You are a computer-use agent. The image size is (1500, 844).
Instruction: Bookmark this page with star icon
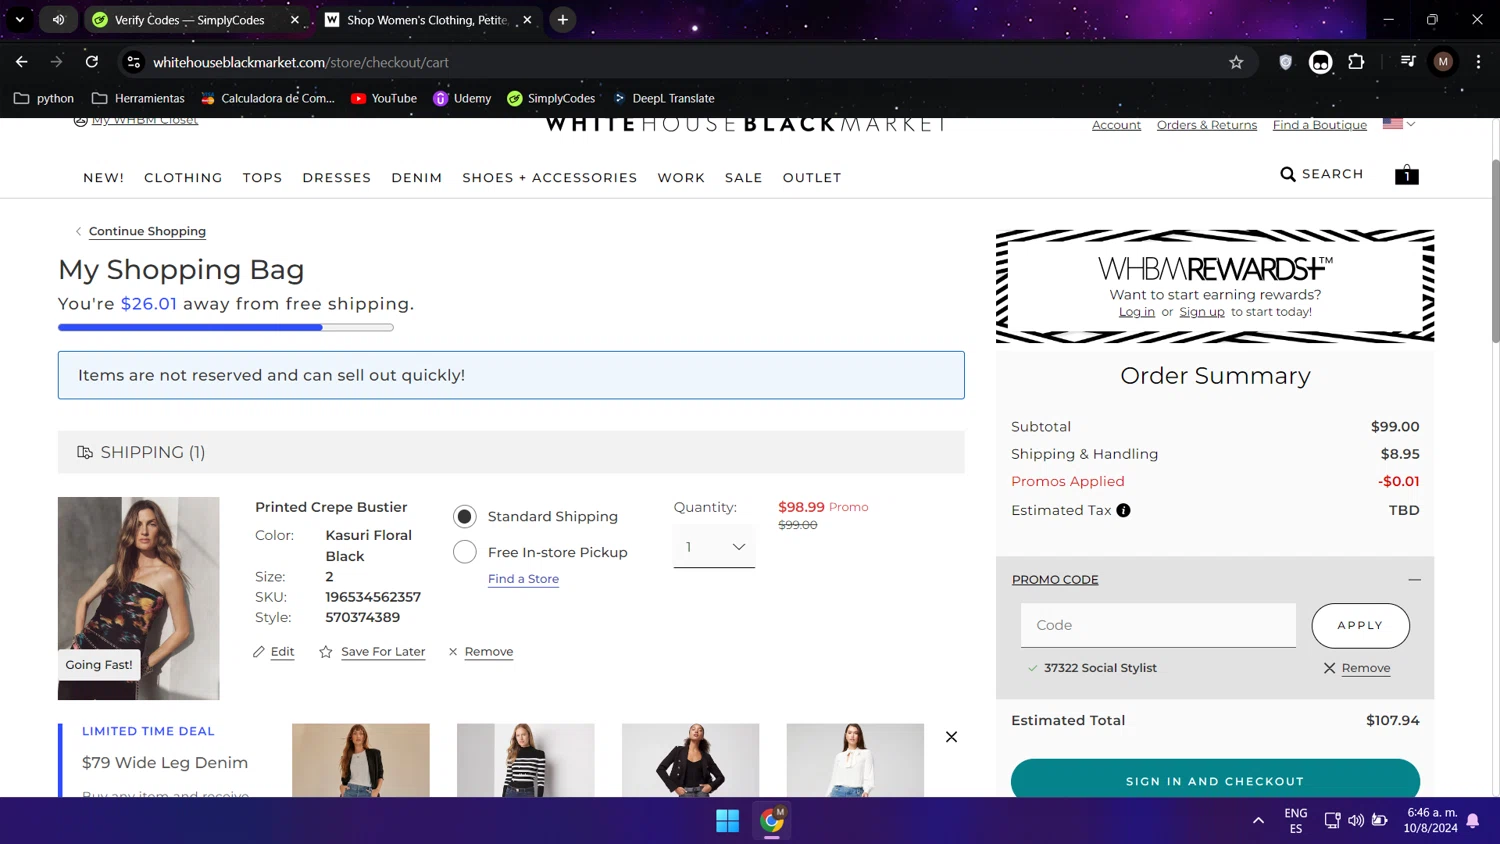(x=1236, y=62)
